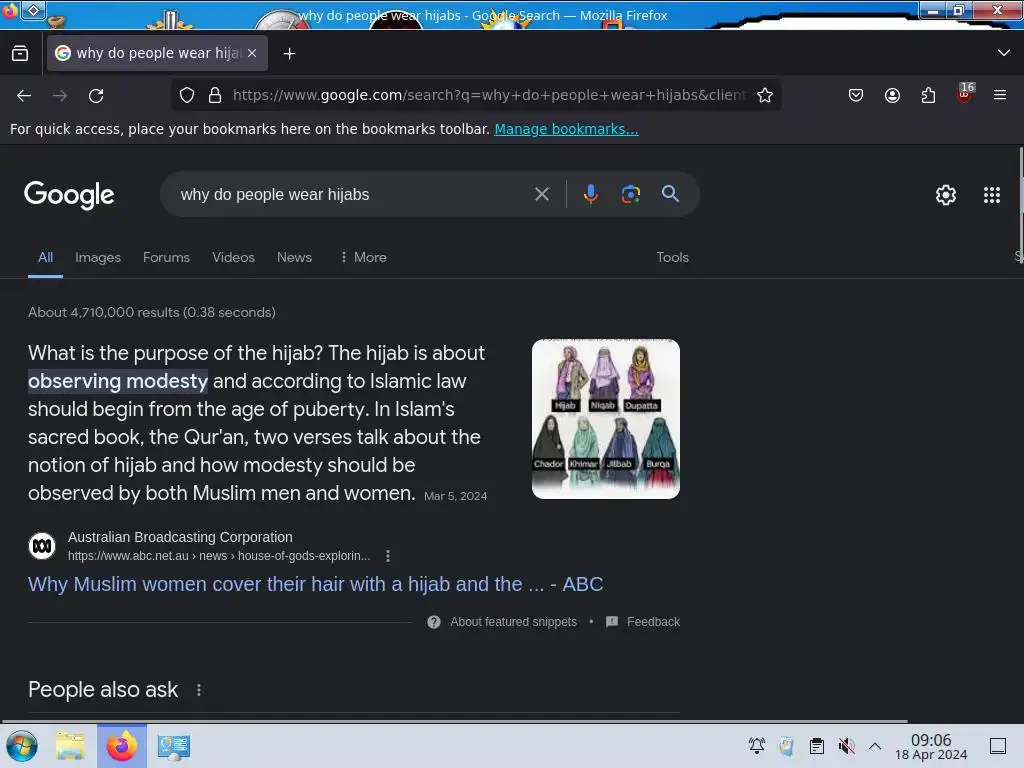Click highlighted 'observing modesty' text
Screen dimensions: 1024x768
118,381
